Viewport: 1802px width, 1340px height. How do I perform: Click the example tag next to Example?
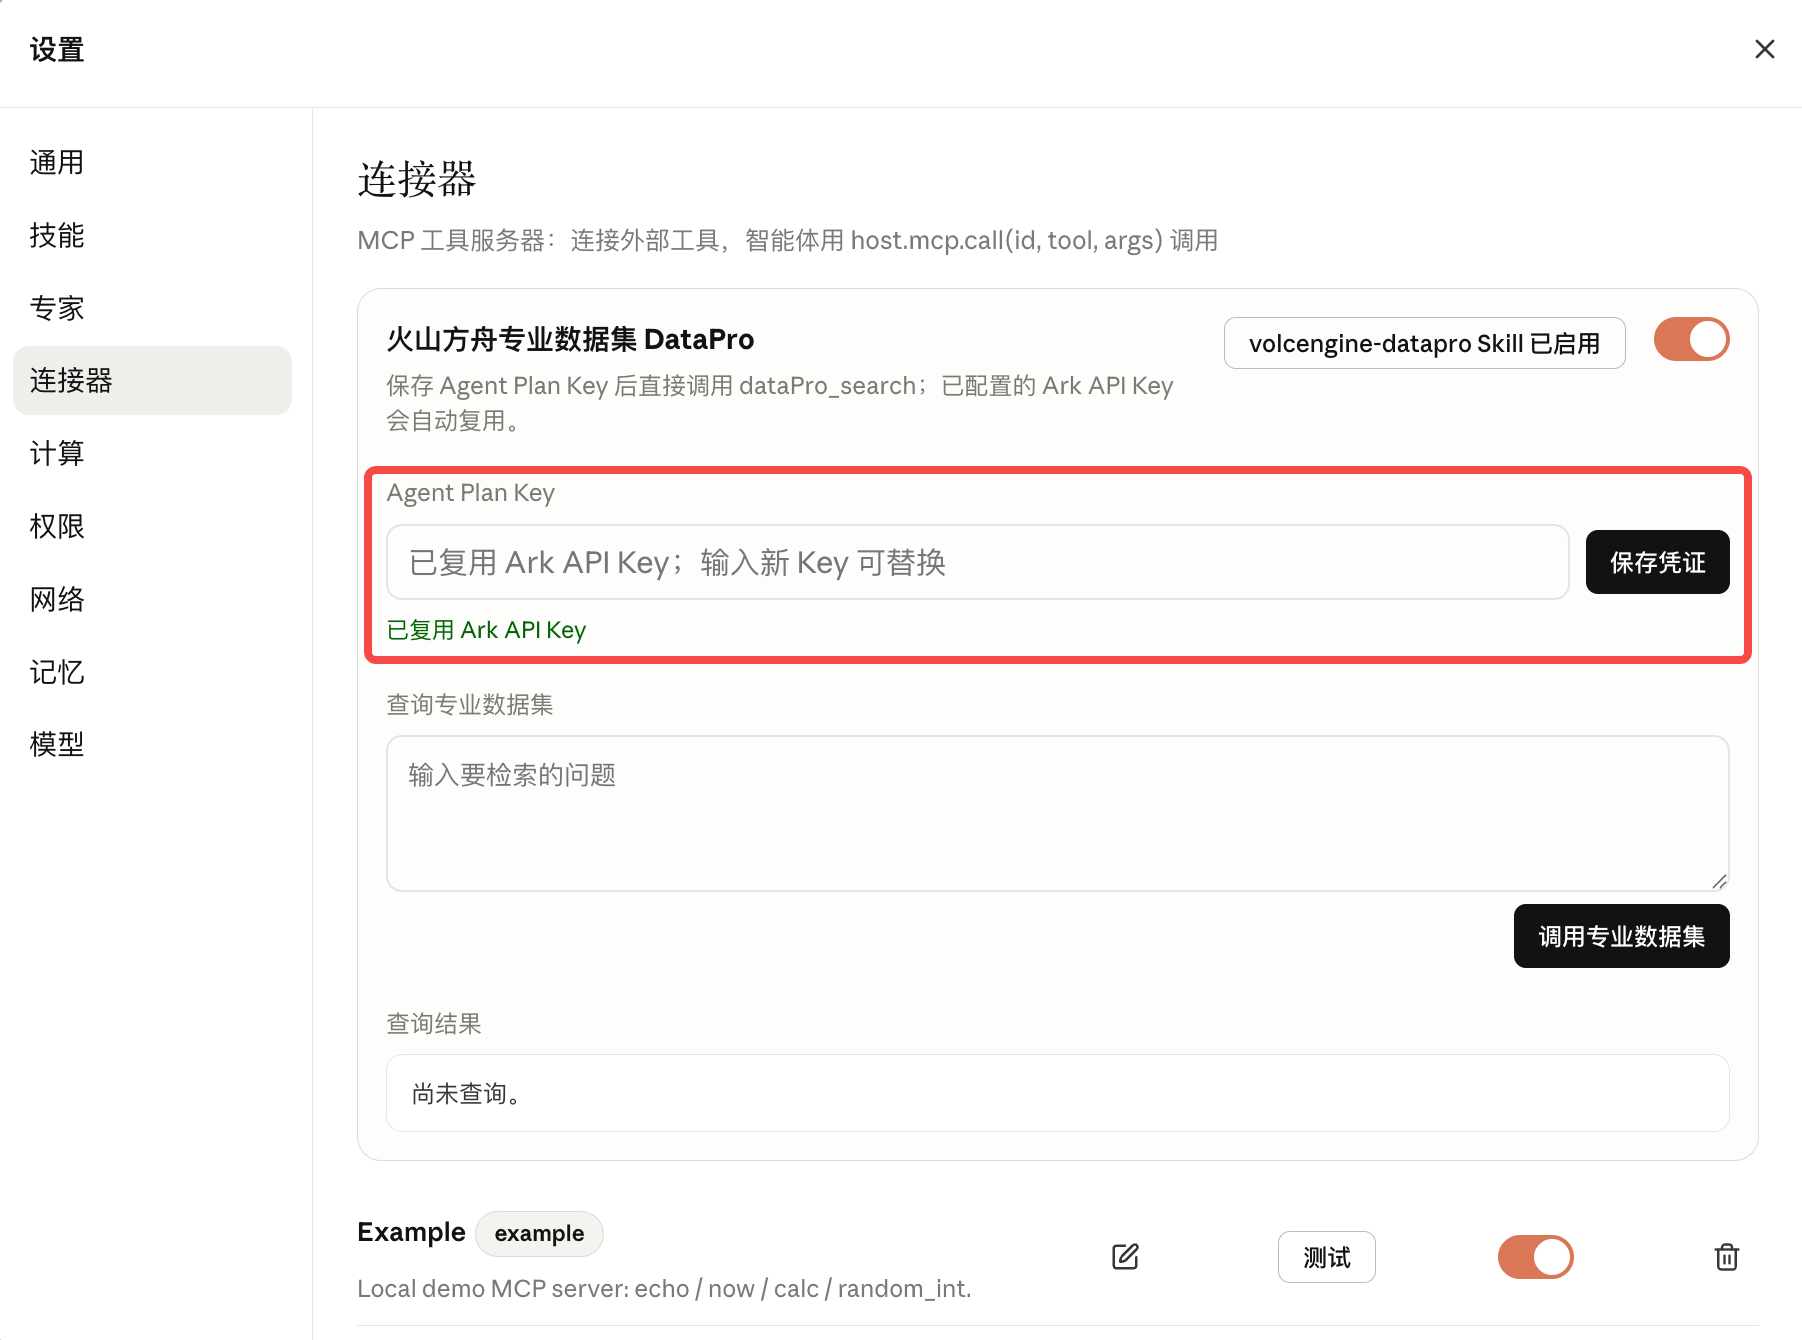click(539, 1233)
